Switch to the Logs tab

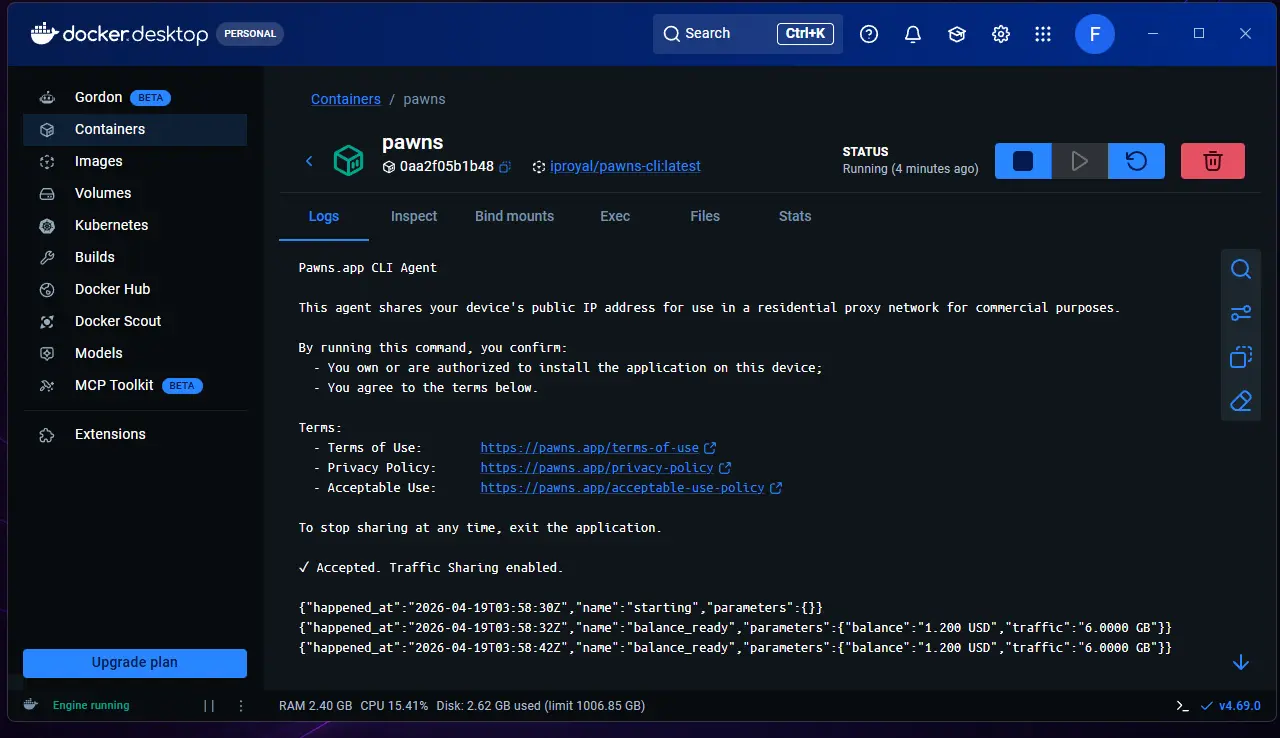324,216
